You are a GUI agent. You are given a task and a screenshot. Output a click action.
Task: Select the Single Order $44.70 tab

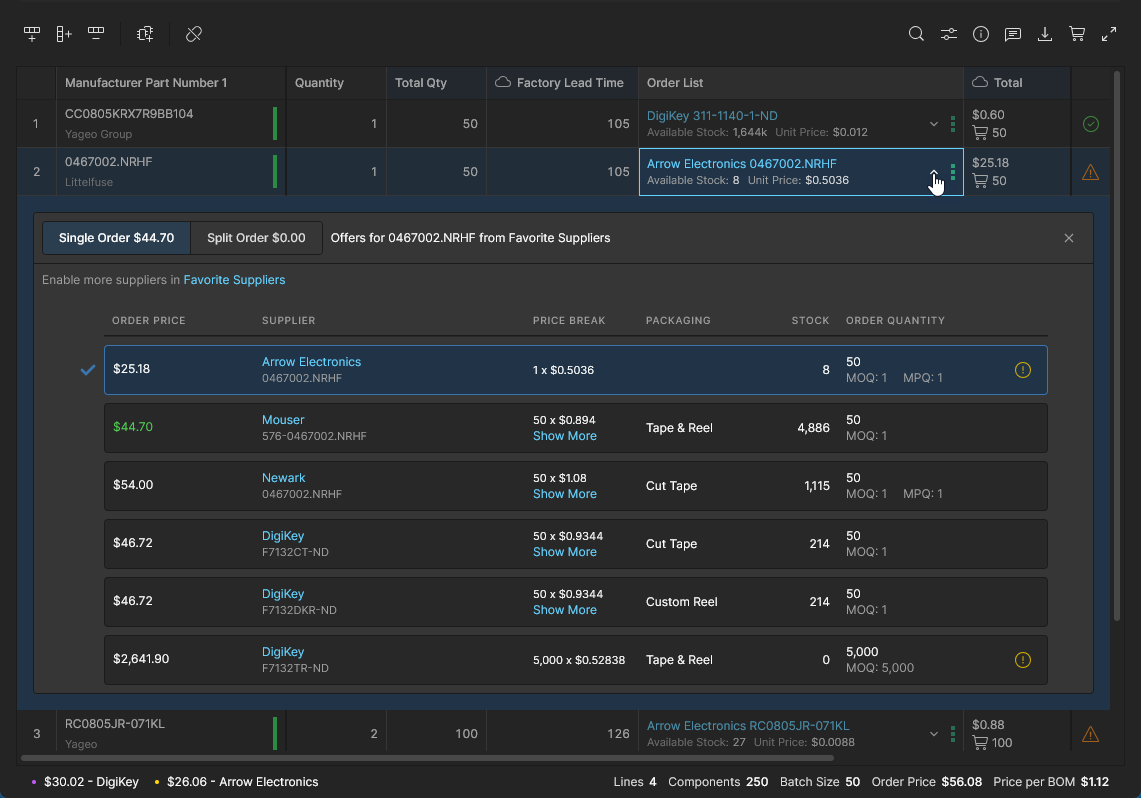[116, 238]
